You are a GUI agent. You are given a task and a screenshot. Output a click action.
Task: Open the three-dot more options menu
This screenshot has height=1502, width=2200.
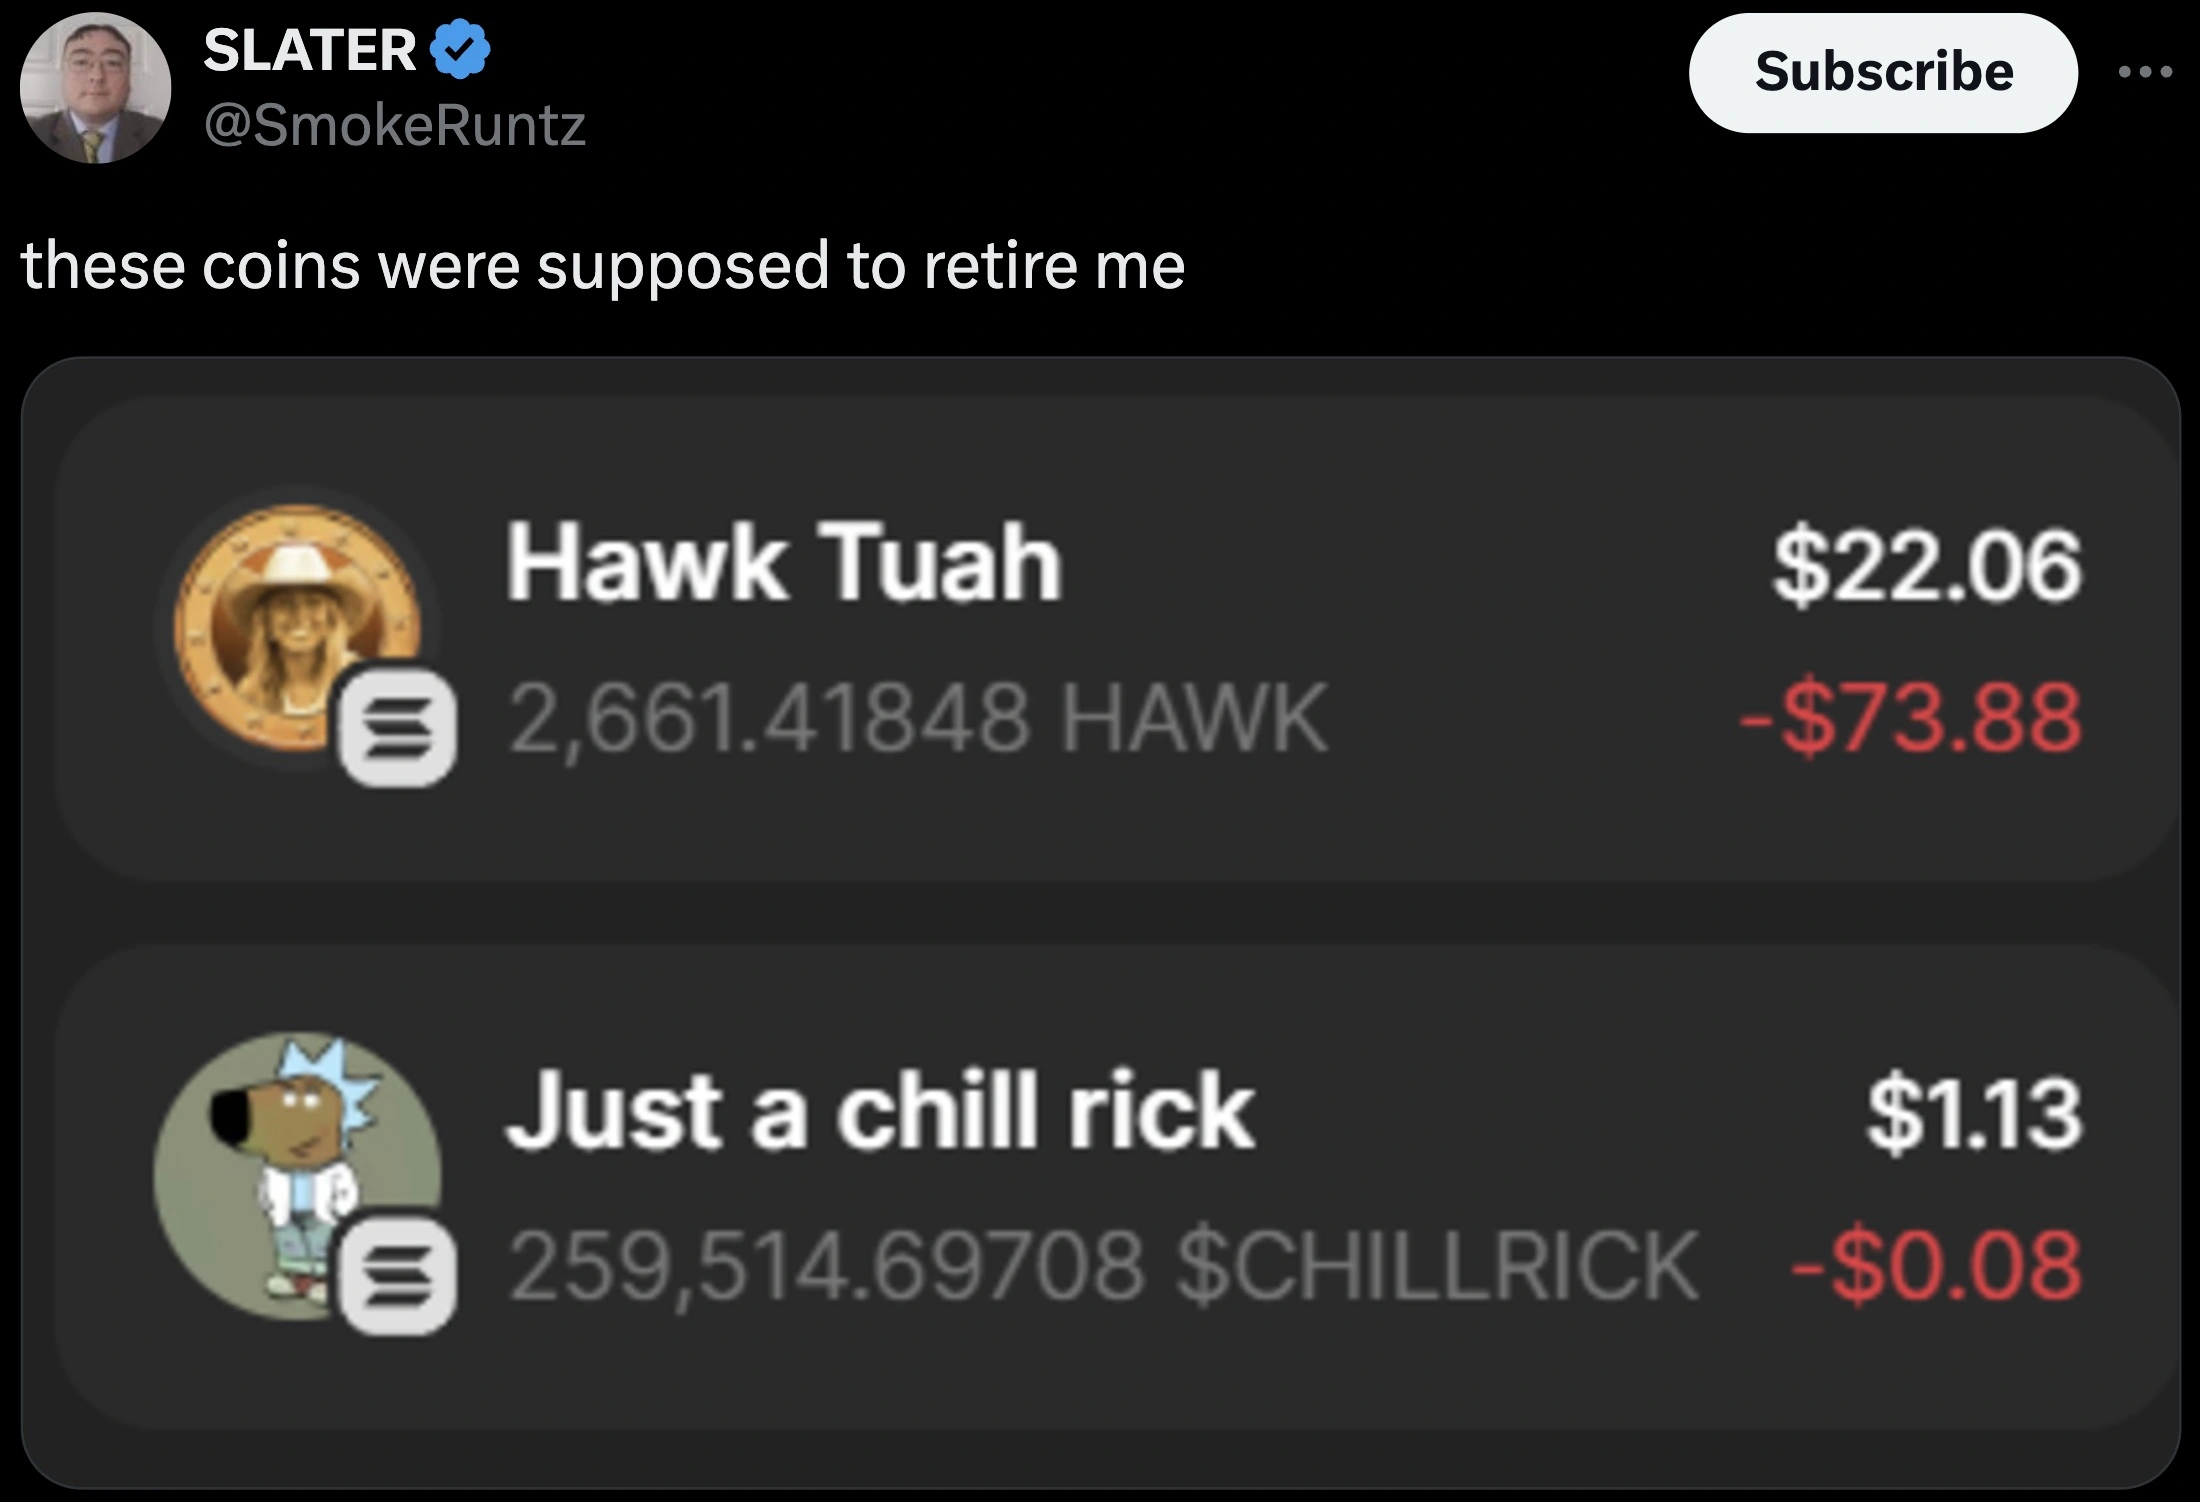click(x=2145, y=72)
